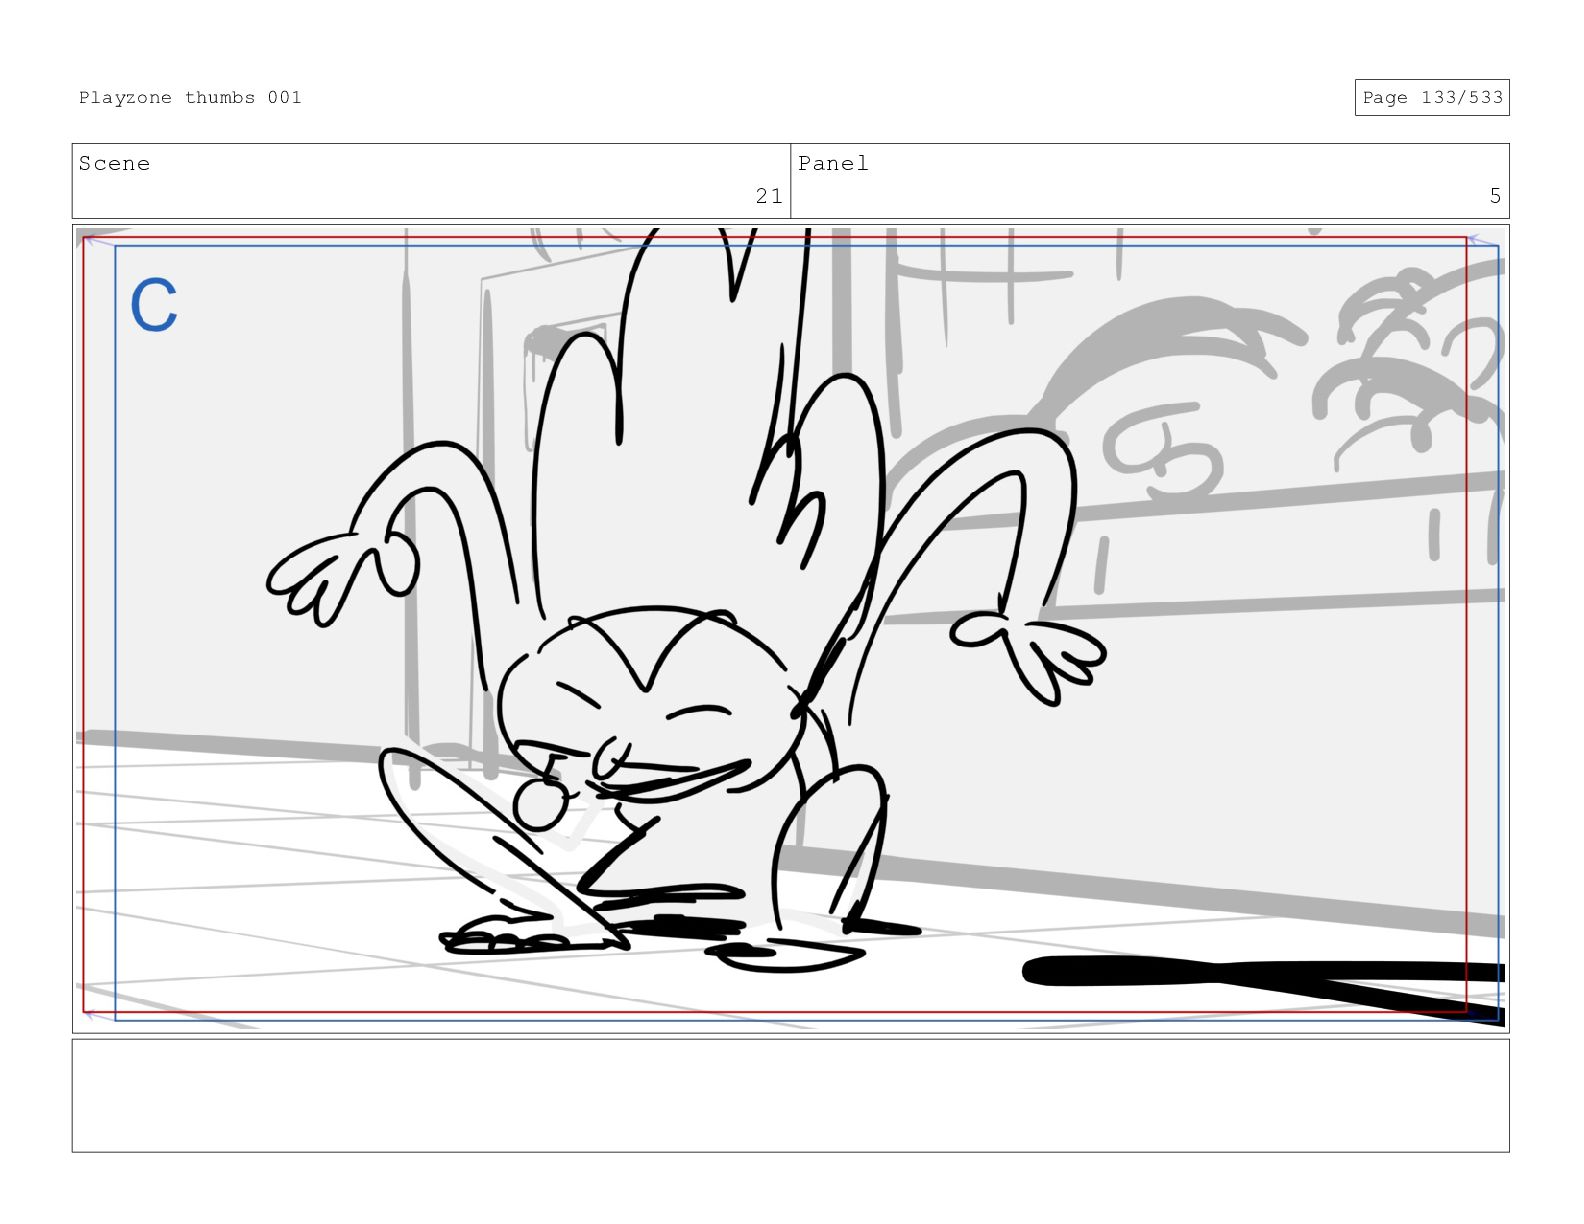Viewport: 1584px width, 1224px height.
Task: Click the scene number '21'
Action: tap(768, 196)
